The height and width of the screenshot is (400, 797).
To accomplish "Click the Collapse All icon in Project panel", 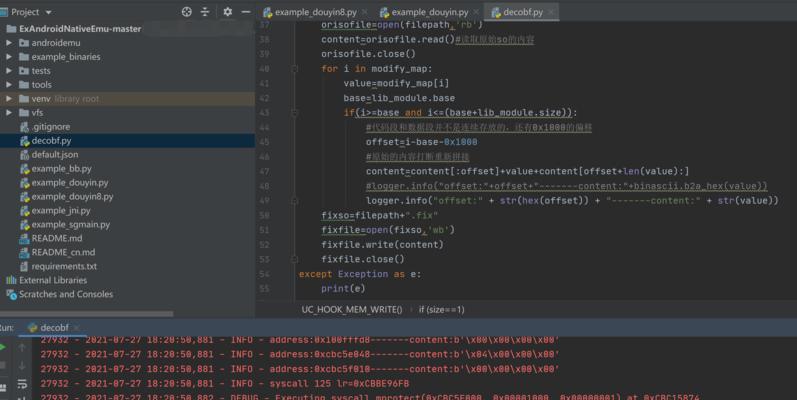I will pyautogui.click(x=205, y=12).
